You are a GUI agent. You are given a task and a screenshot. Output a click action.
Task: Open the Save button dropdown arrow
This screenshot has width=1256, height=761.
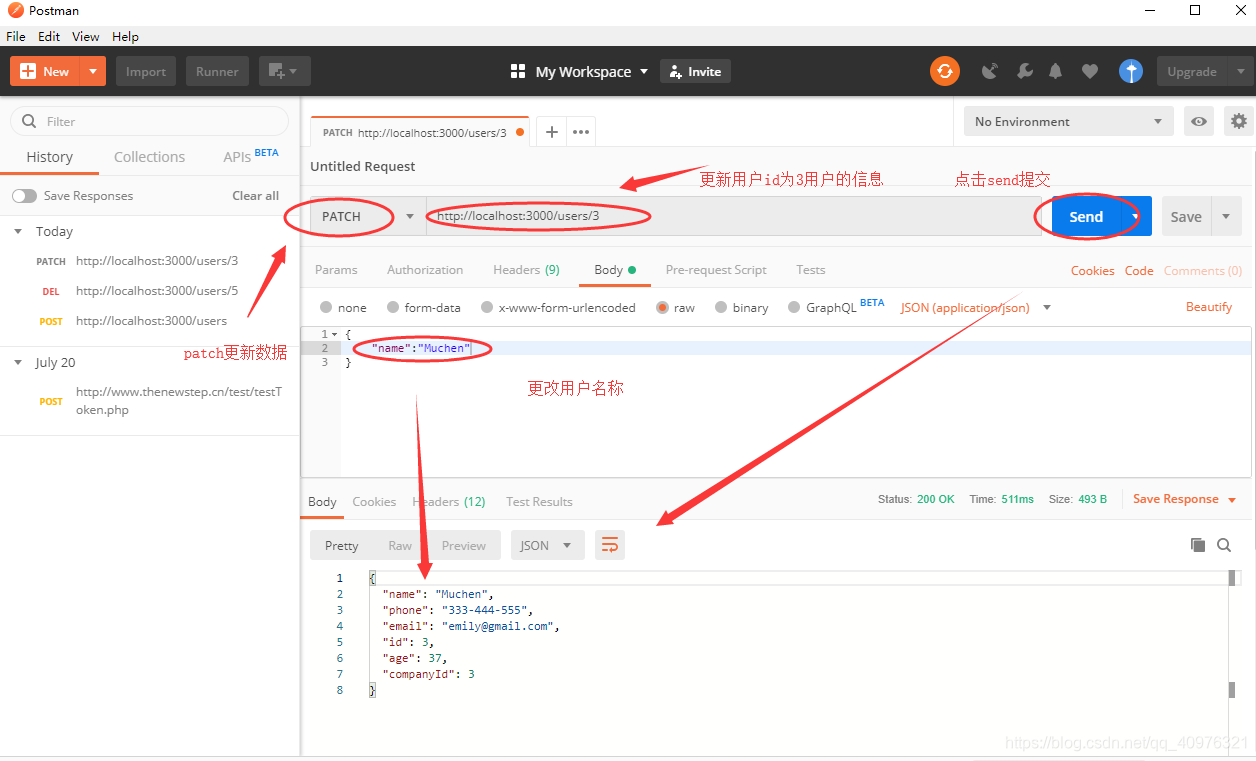click(1227, 216)
